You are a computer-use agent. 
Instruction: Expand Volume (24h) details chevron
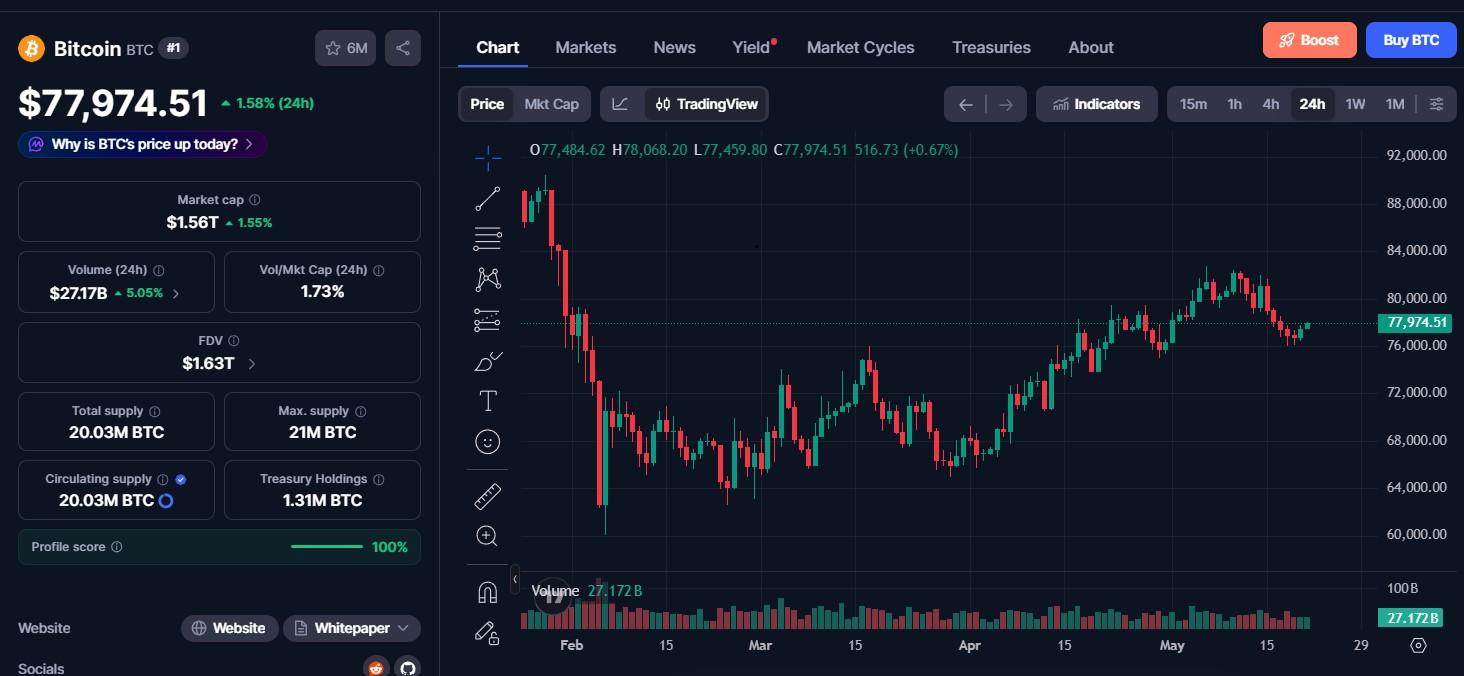click(176, 294)
